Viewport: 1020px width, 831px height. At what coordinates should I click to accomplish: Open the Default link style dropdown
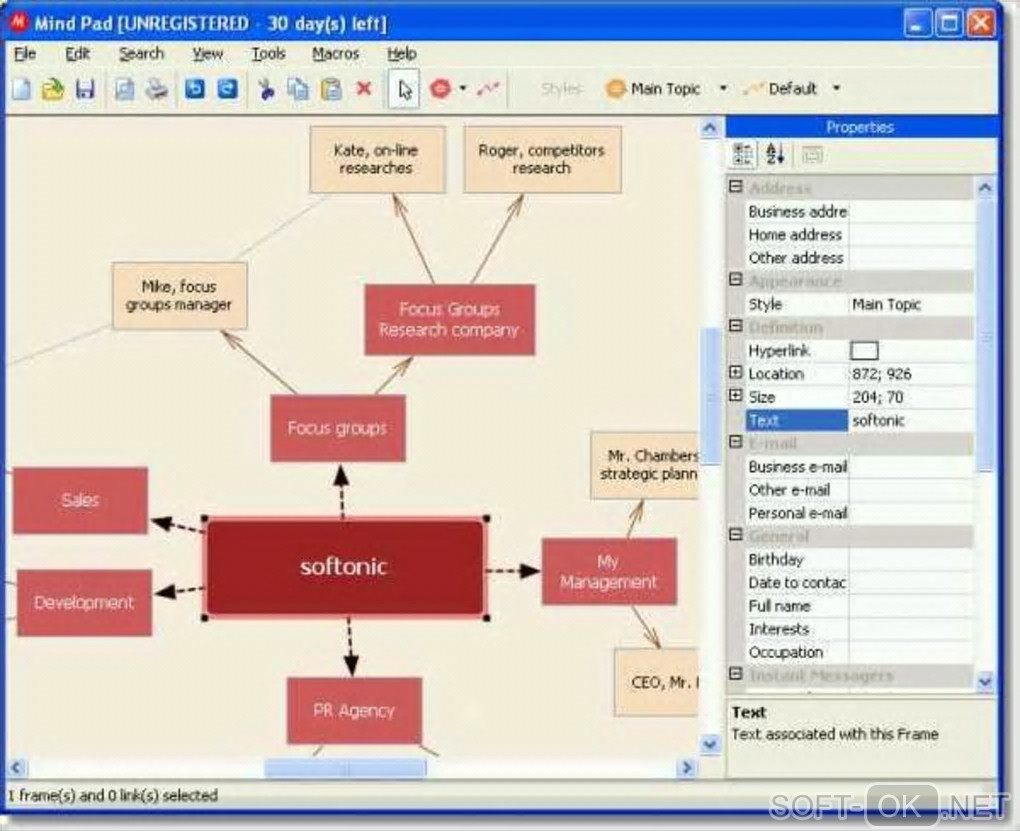point(837,89)
